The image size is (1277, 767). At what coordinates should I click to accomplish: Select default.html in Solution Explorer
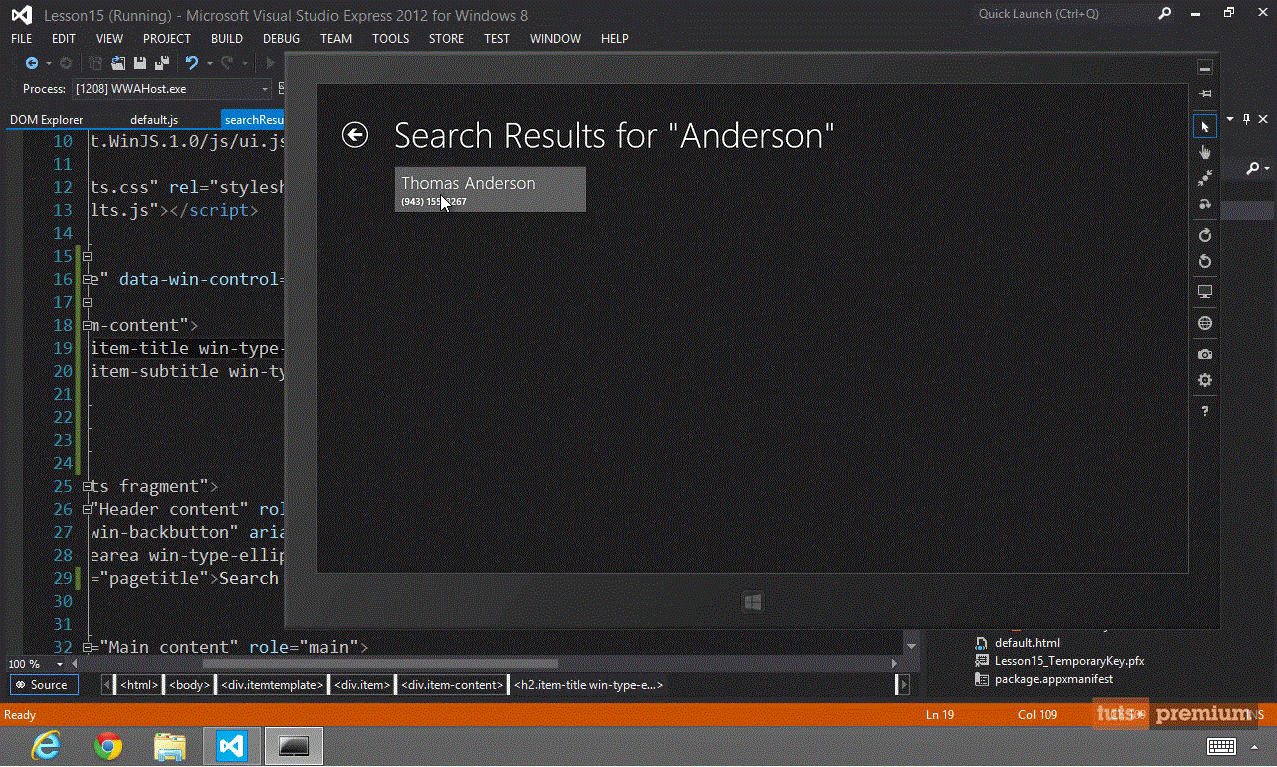click(1027, 643)
